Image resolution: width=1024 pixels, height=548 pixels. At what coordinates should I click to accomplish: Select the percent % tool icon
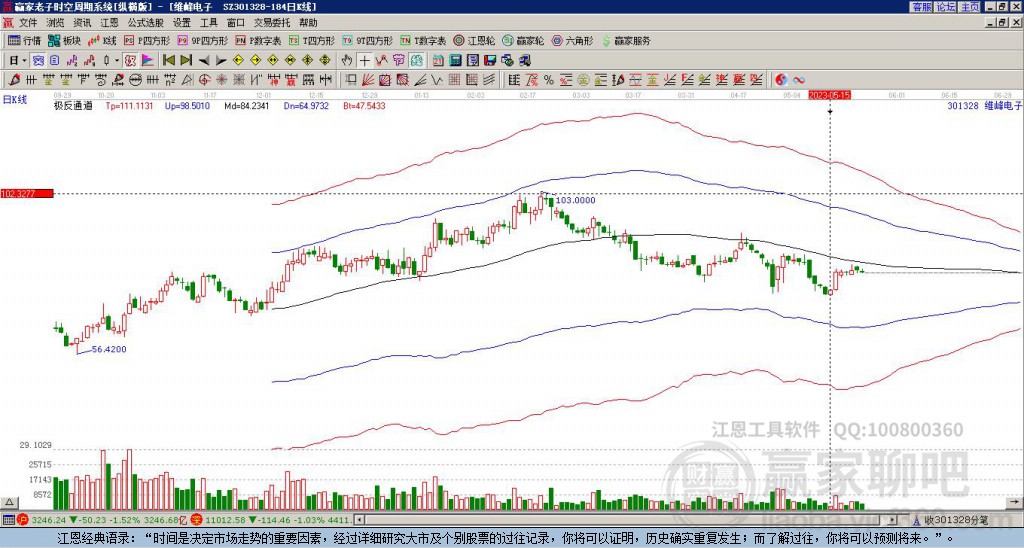549,80
